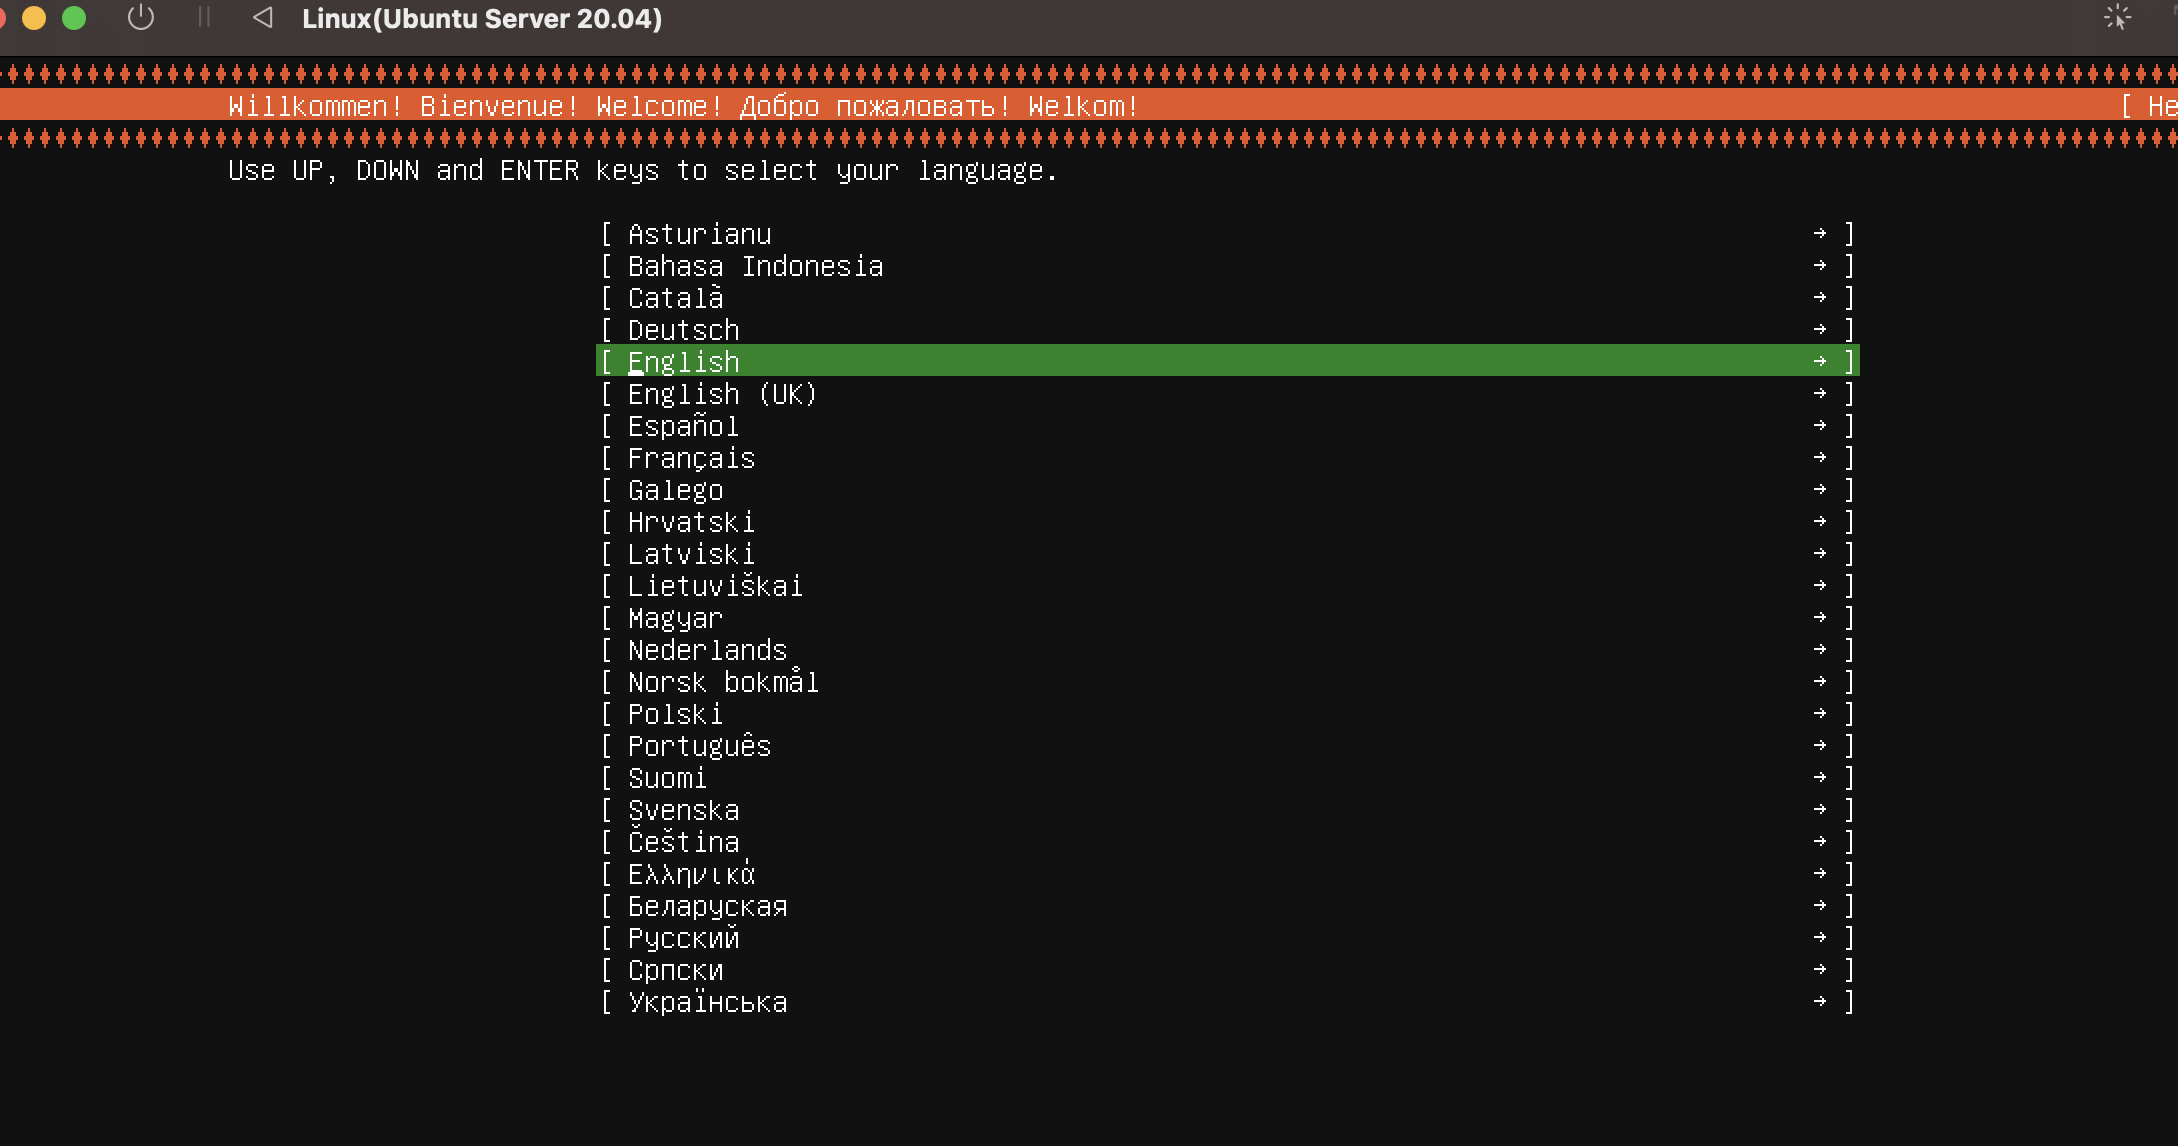The height and width of the screenshot is (1146, 2178).
Task: Click the arrow at the end of the Deutsch row
Action: (x=1819, y=330)
